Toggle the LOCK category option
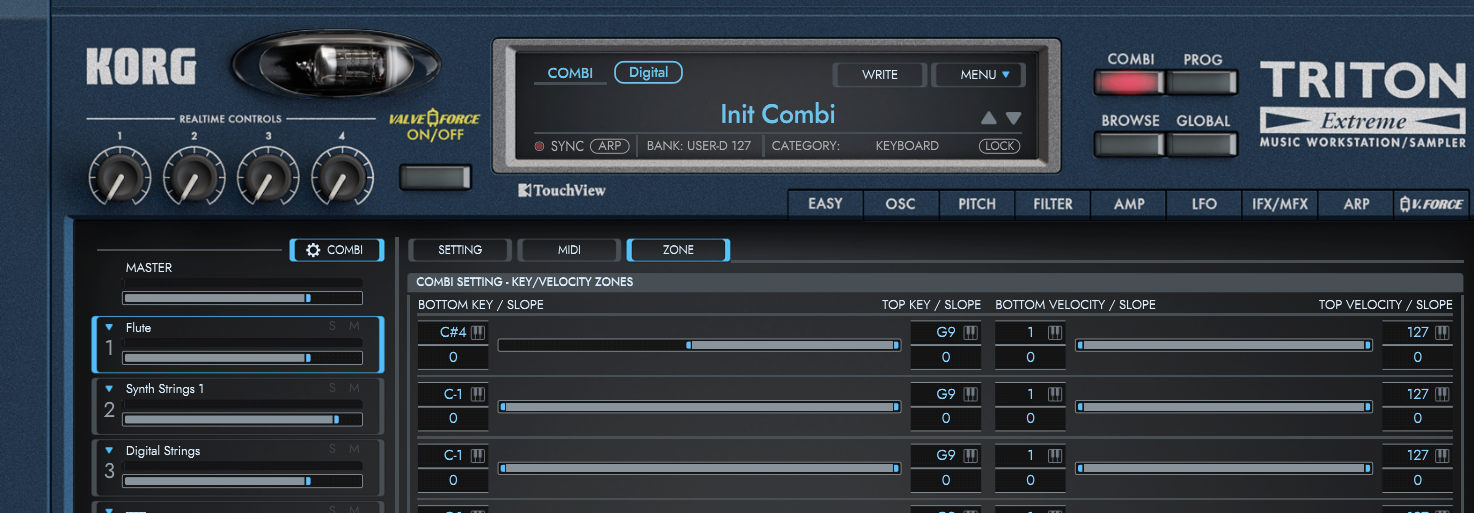This screenshot has width=1474, height=513. tap(999, 146)
